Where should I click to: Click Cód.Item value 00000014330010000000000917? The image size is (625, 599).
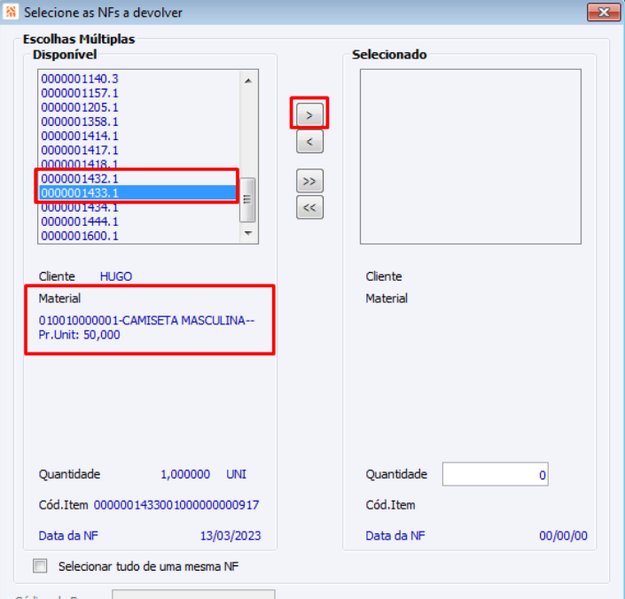tap(176, 505)
